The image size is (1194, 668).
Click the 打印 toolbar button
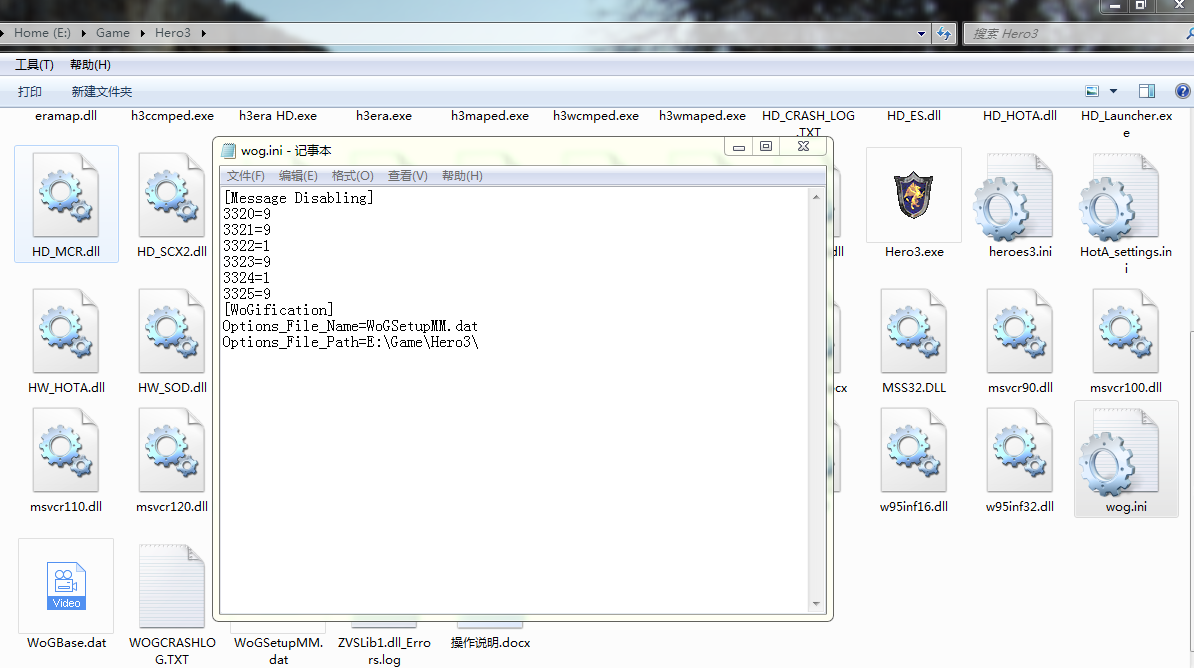pyautogui.click(x=30, y=91)
